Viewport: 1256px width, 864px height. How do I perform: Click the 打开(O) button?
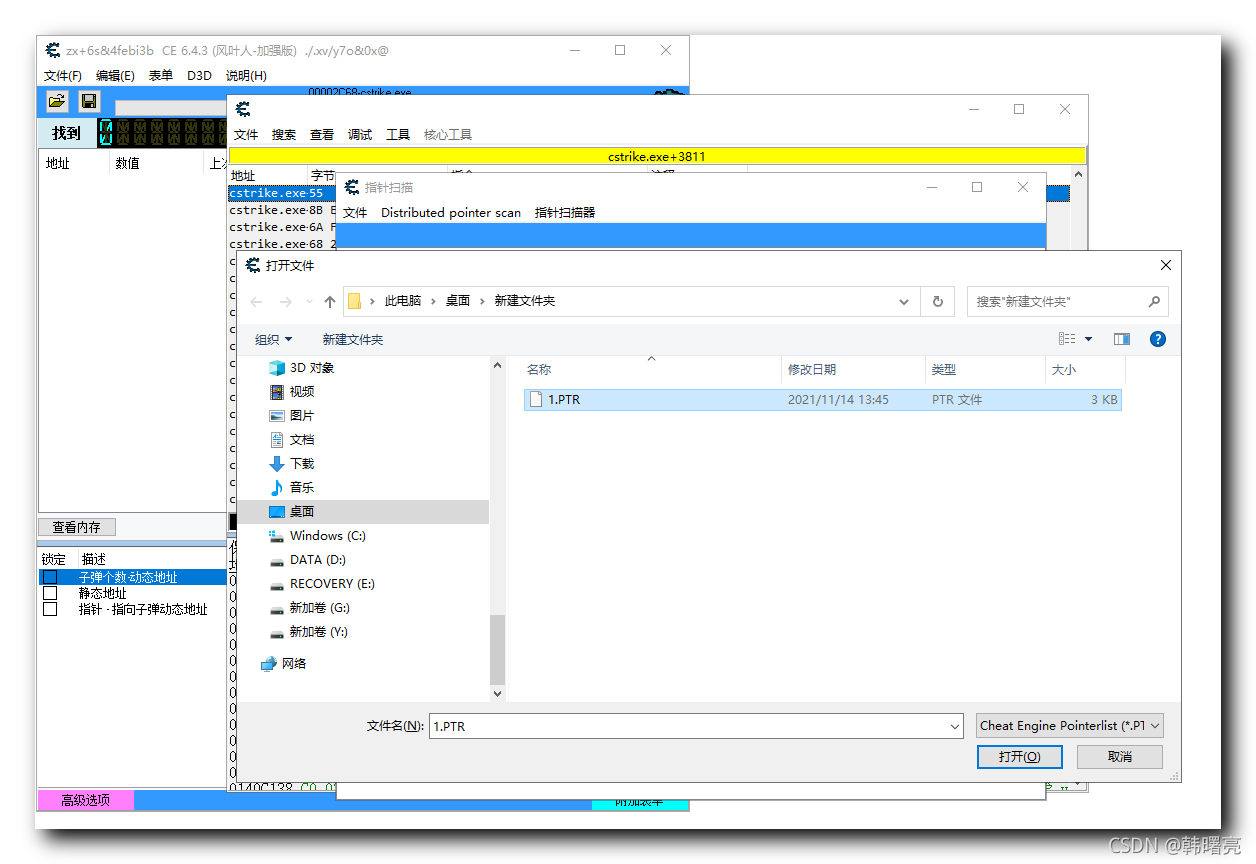[1019, 757]
